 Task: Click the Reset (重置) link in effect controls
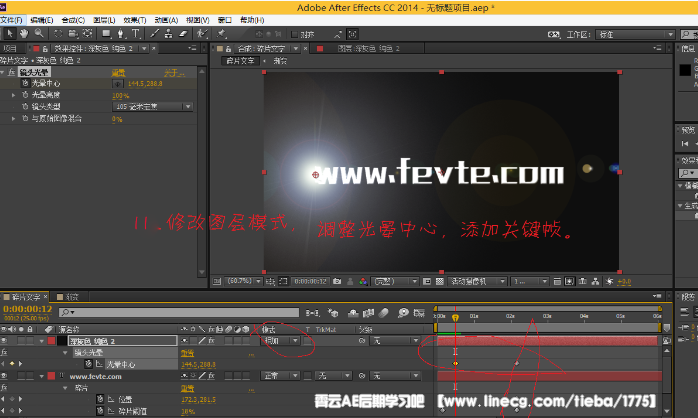pos(118,73)
